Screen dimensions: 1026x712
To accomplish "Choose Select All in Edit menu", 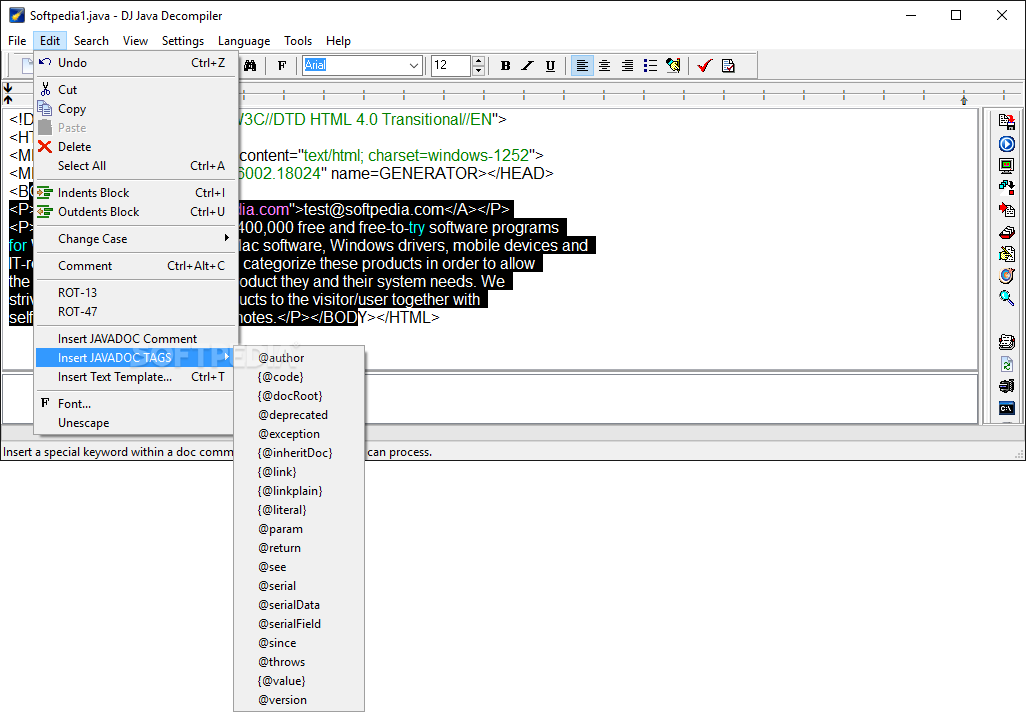I will click(135, 166).
